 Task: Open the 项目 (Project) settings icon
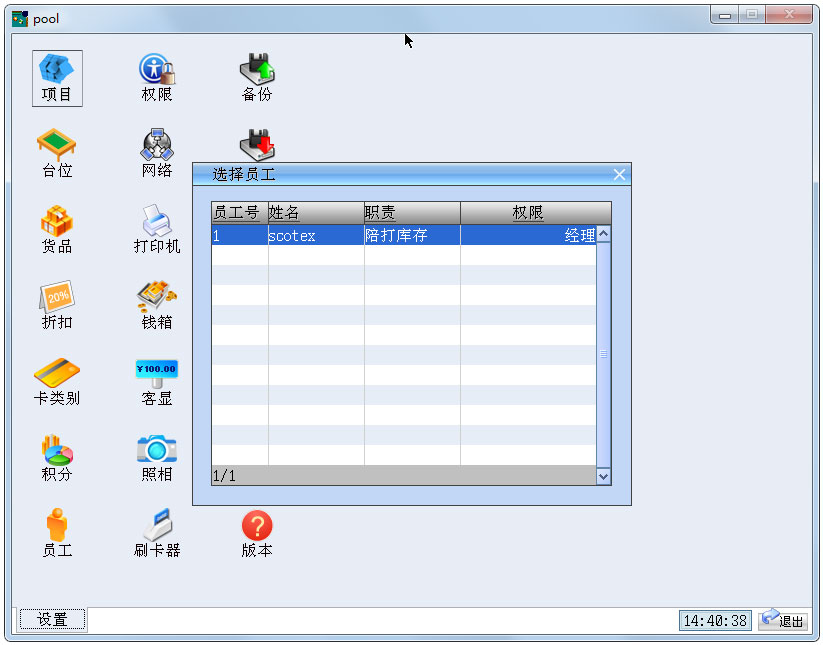57,78
